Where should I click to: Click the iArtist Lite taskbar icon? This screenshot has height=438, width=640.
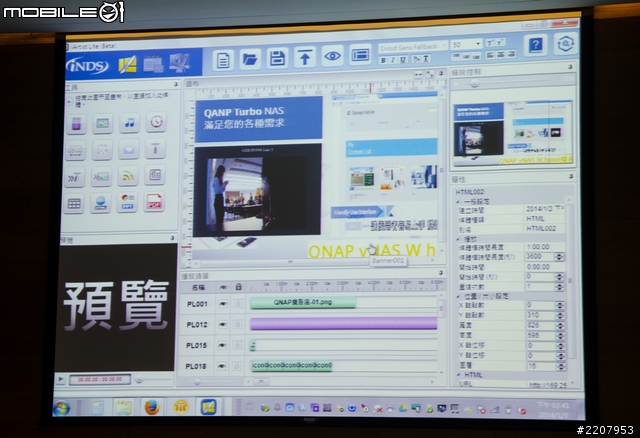click(208, 407)
